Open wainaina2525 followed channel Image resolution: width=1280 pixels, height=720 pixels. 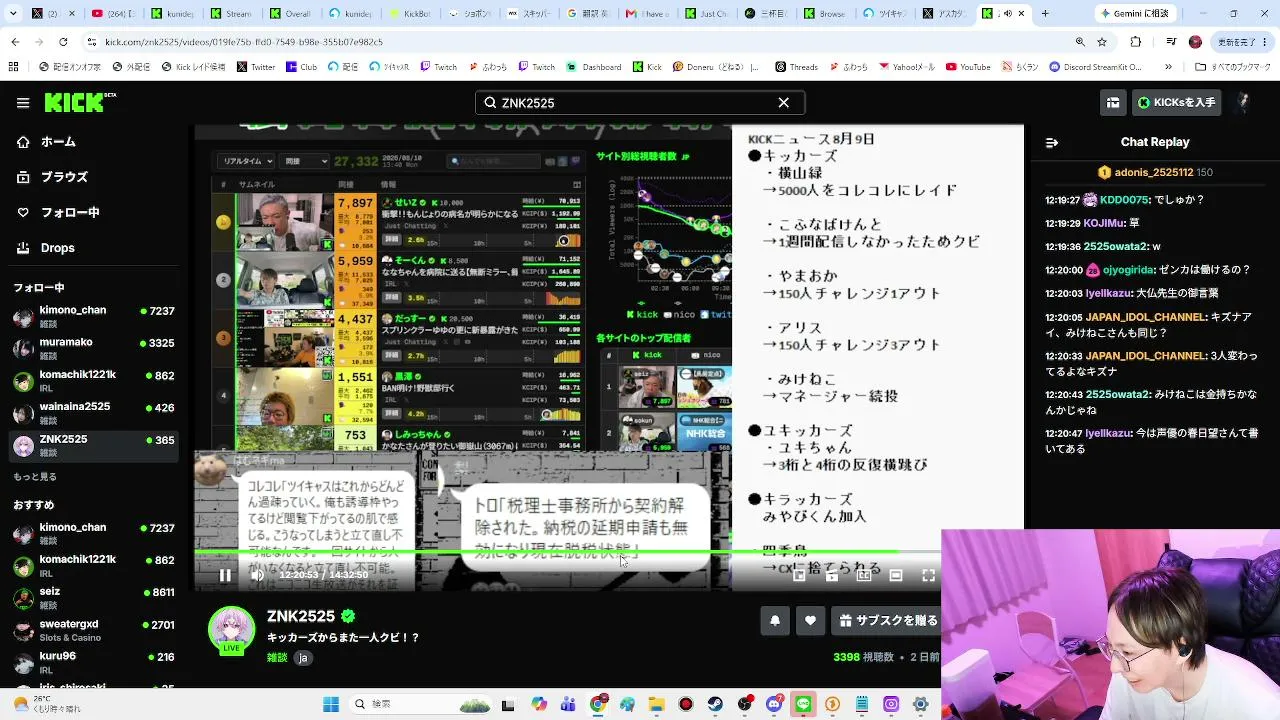pos(95,413)
